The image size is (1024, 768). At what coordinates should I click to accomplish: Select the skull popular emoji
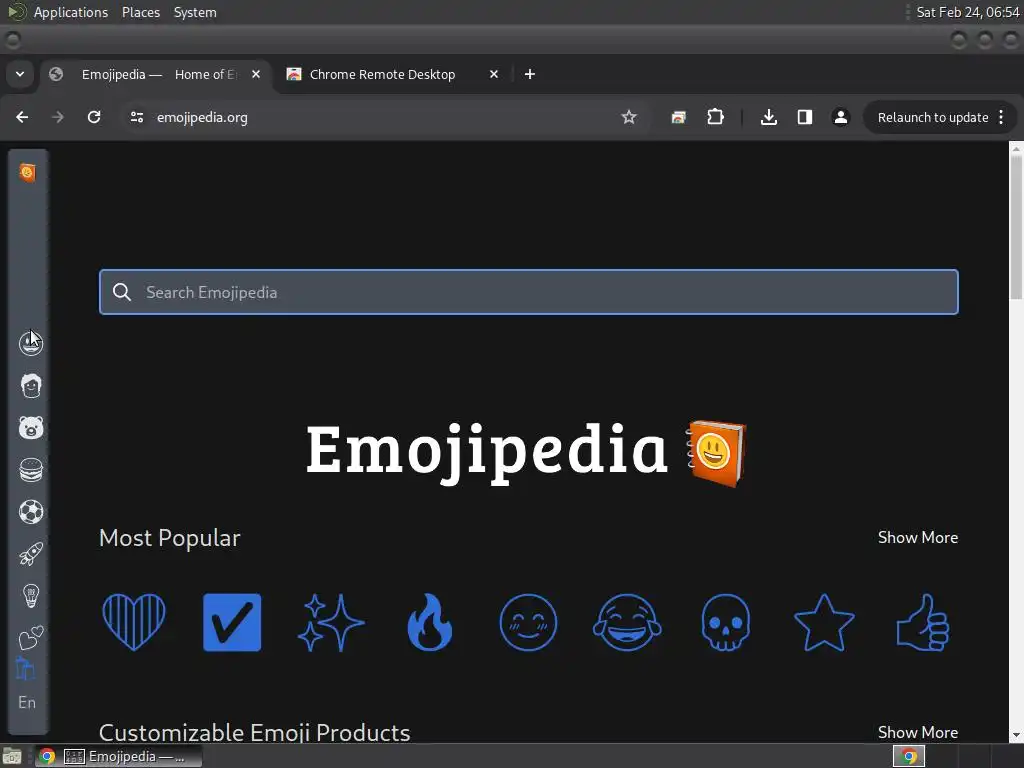click(x=726, y=622)
